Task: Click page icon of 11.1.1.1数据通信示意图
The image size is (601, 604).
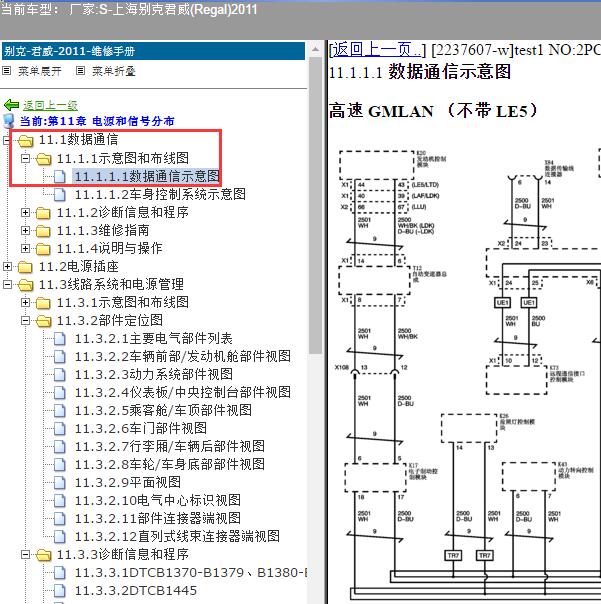Action: point(60,176)
